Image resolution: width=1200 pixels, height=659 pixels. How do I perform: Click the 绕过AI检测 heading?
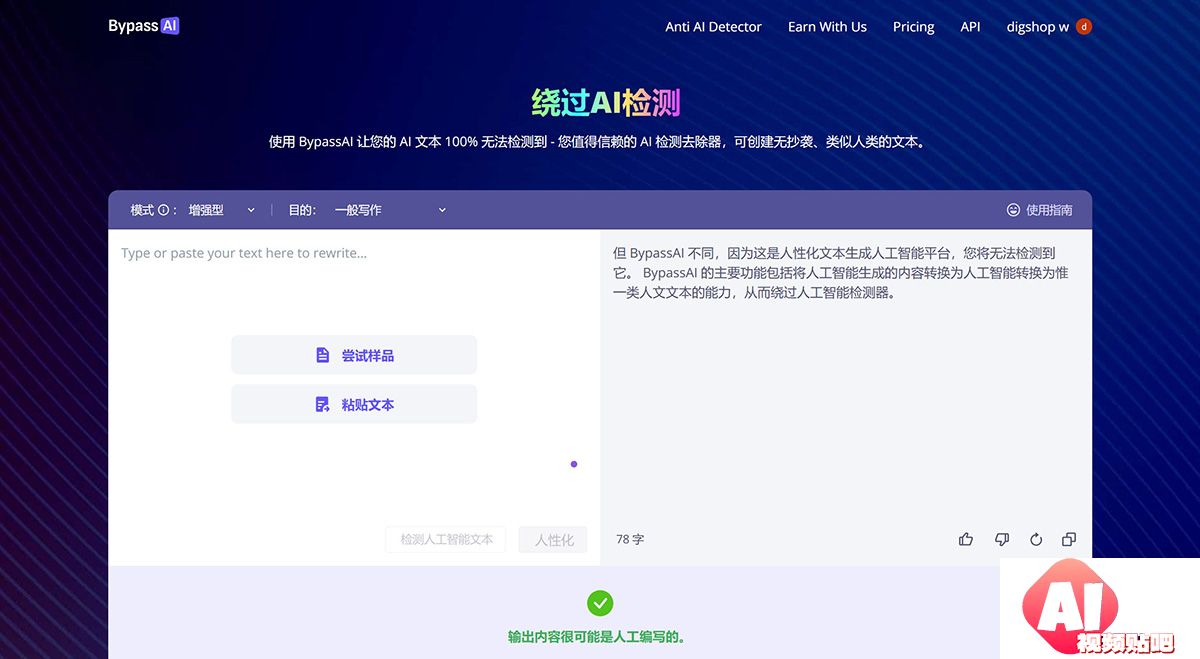pos(606,102)
